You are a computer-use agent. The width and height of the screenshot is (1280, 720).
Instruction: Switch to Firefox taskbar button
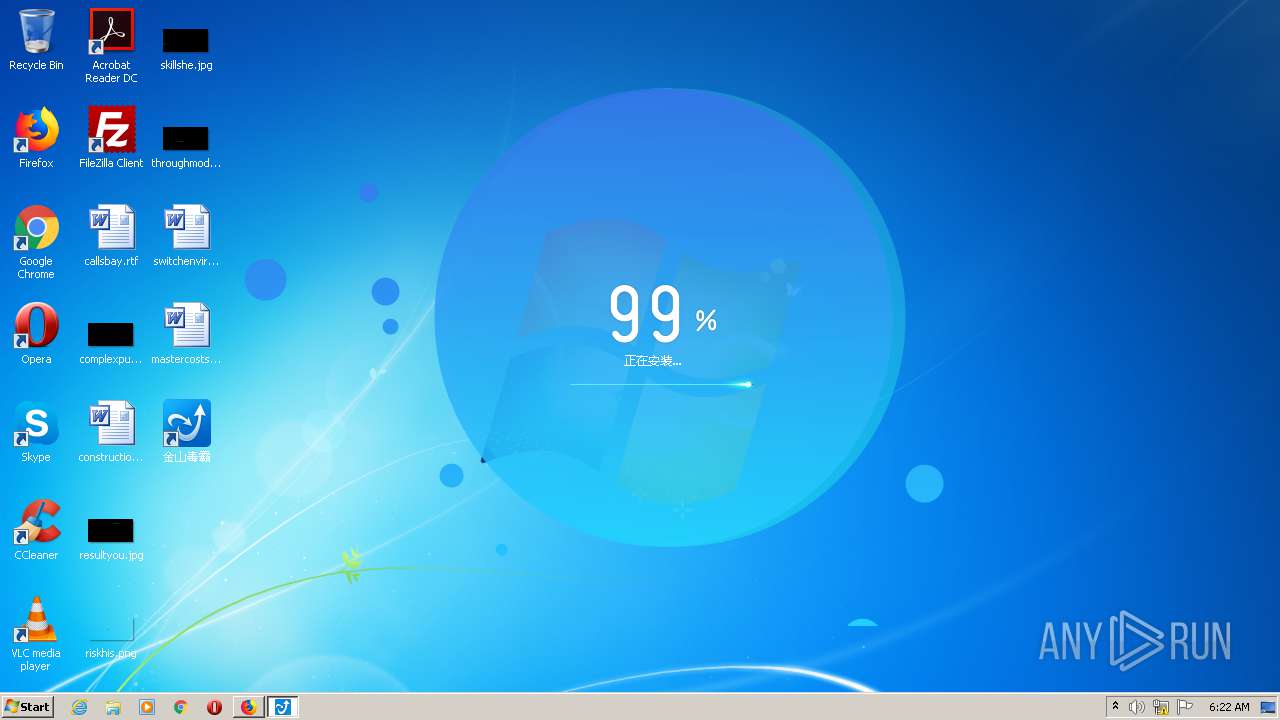(248, 707)
